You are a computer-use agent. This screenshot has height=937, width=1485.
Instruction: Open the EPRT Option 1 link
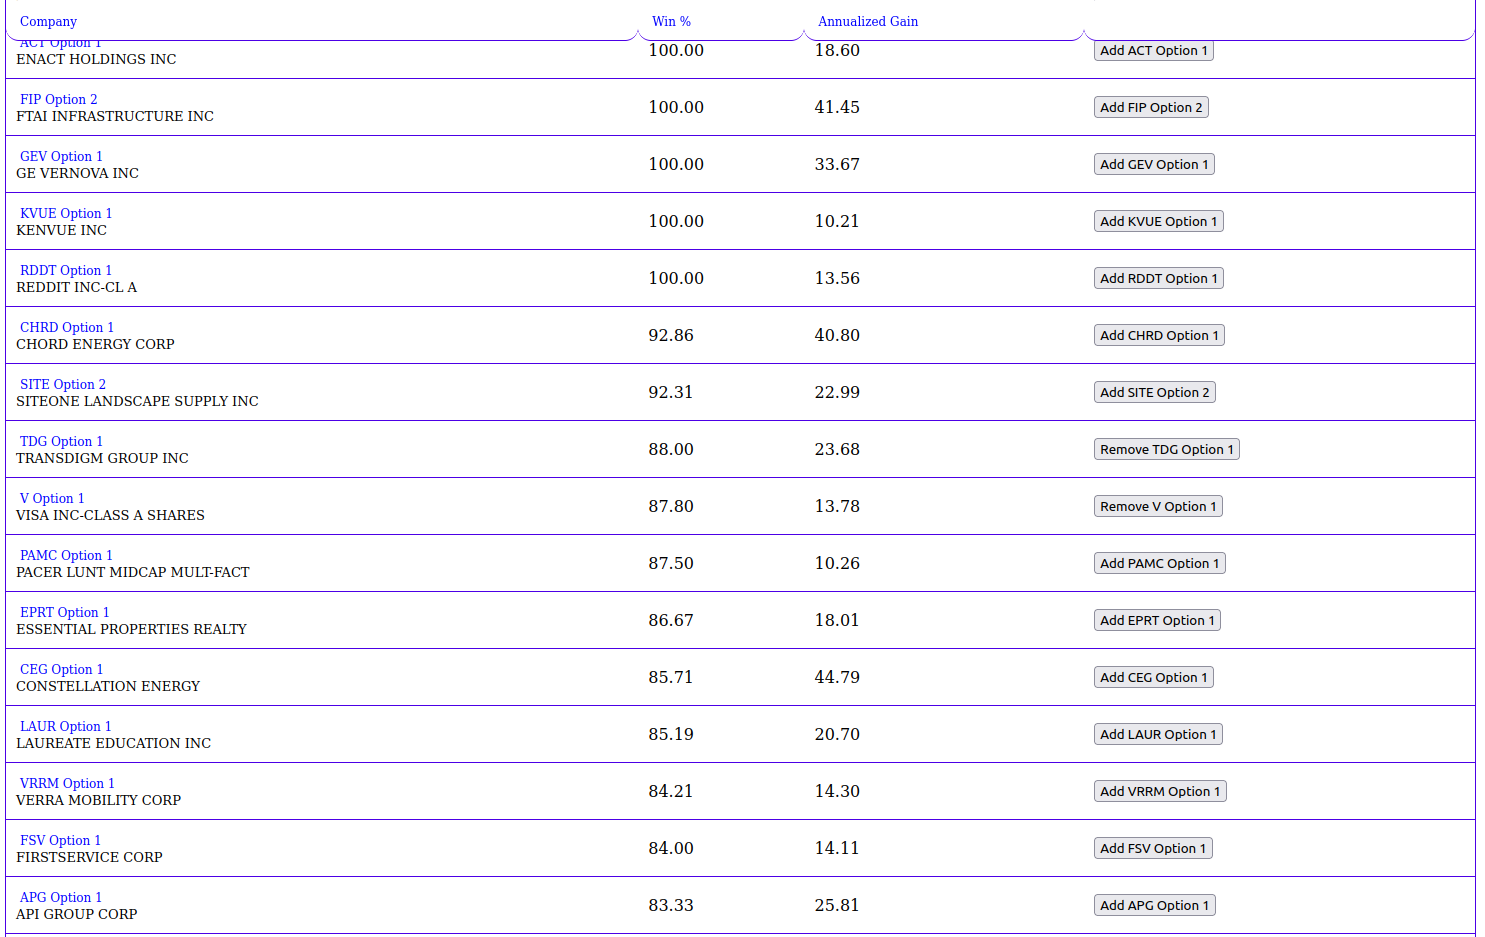[65, 612]
